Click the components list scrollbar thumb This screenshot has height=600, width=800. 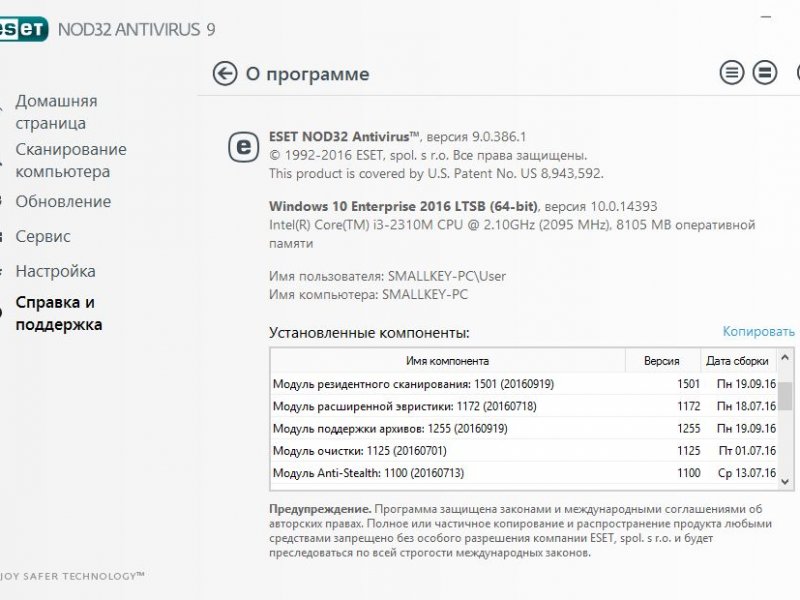(x=786, y=395)
